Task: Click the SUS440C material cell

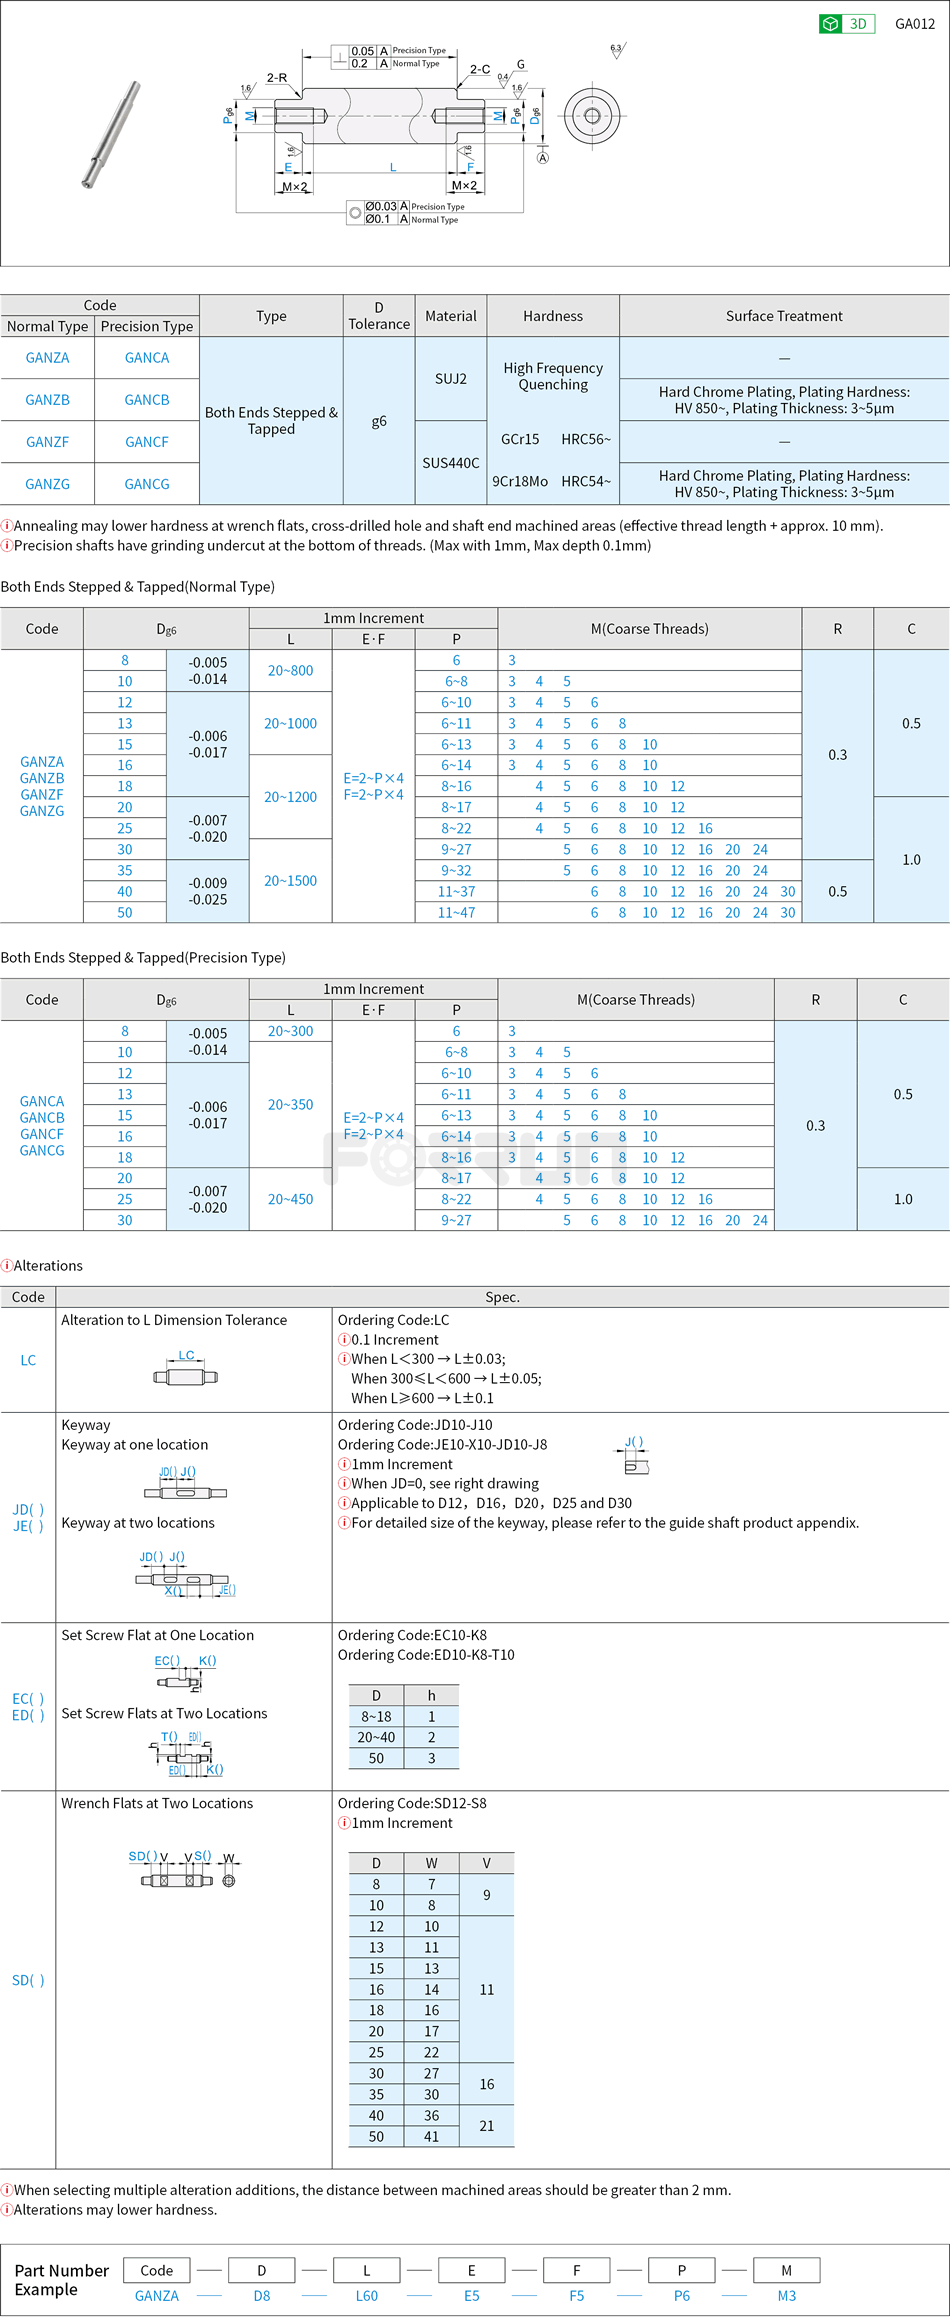Action: click(451, 463)
